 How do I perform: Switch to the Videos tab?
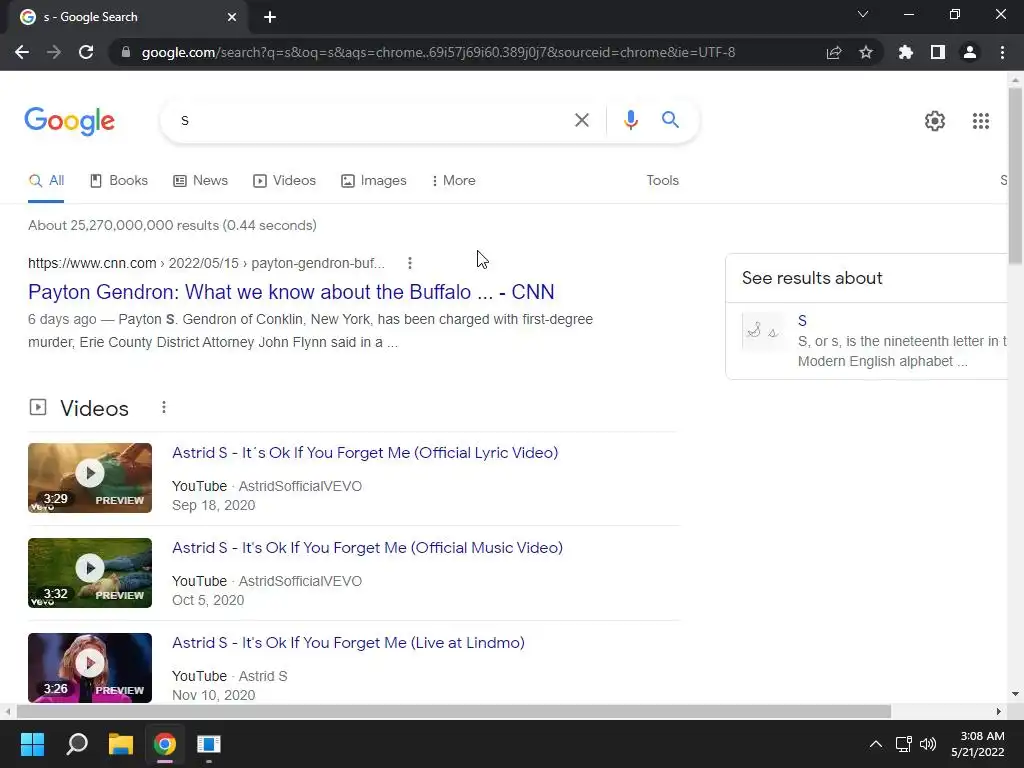coord(284,181)
